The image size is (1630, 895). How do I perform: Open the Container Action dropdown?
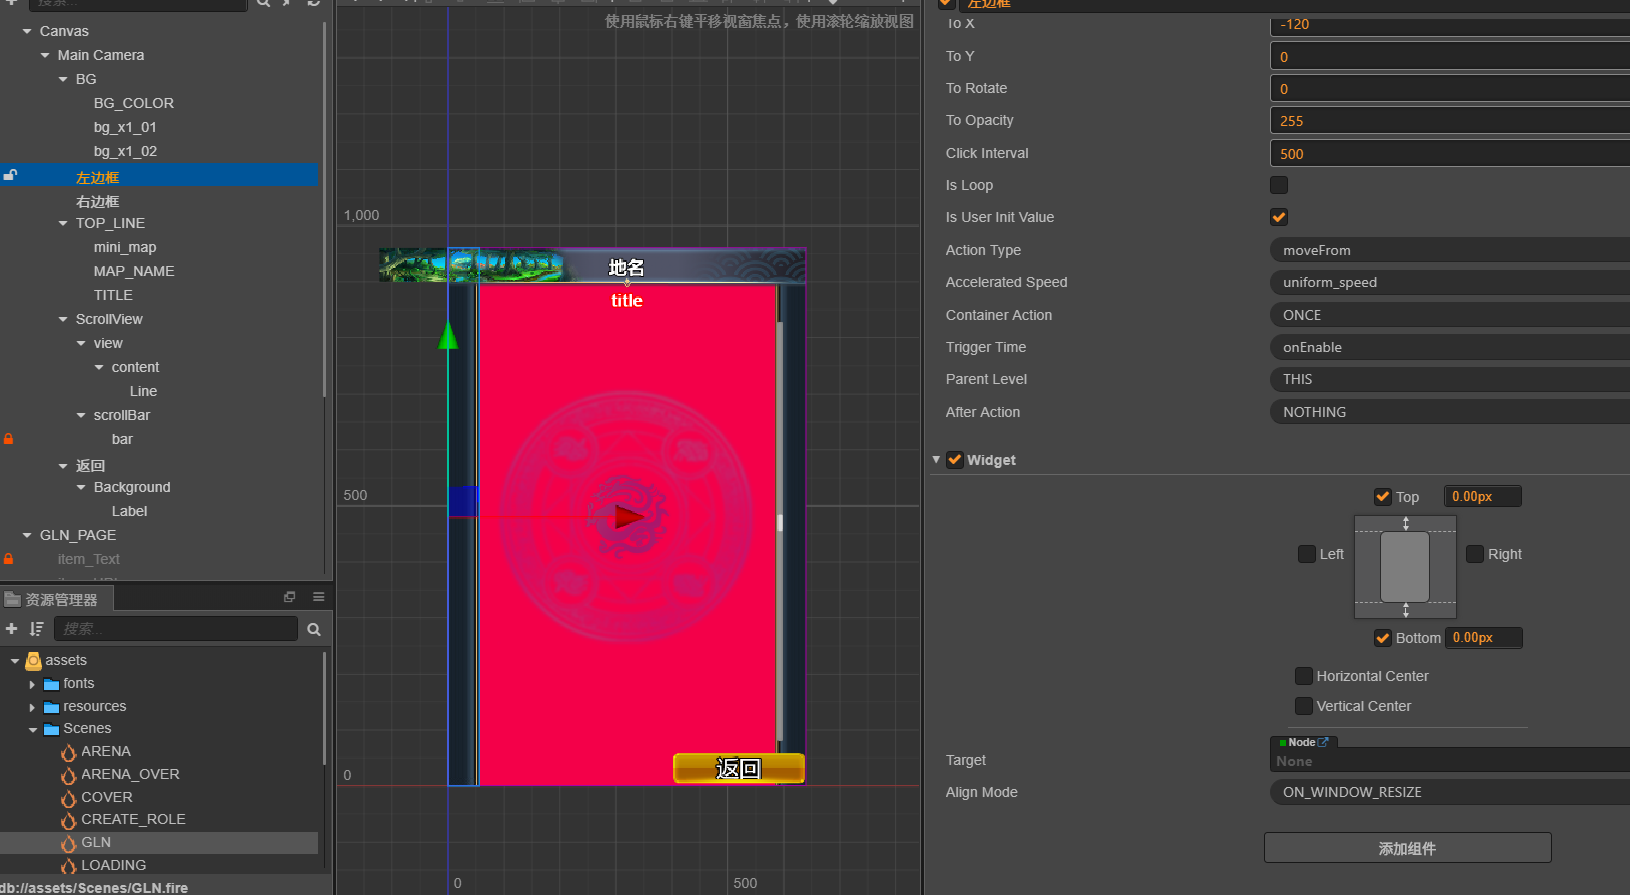click(1450, 315)
